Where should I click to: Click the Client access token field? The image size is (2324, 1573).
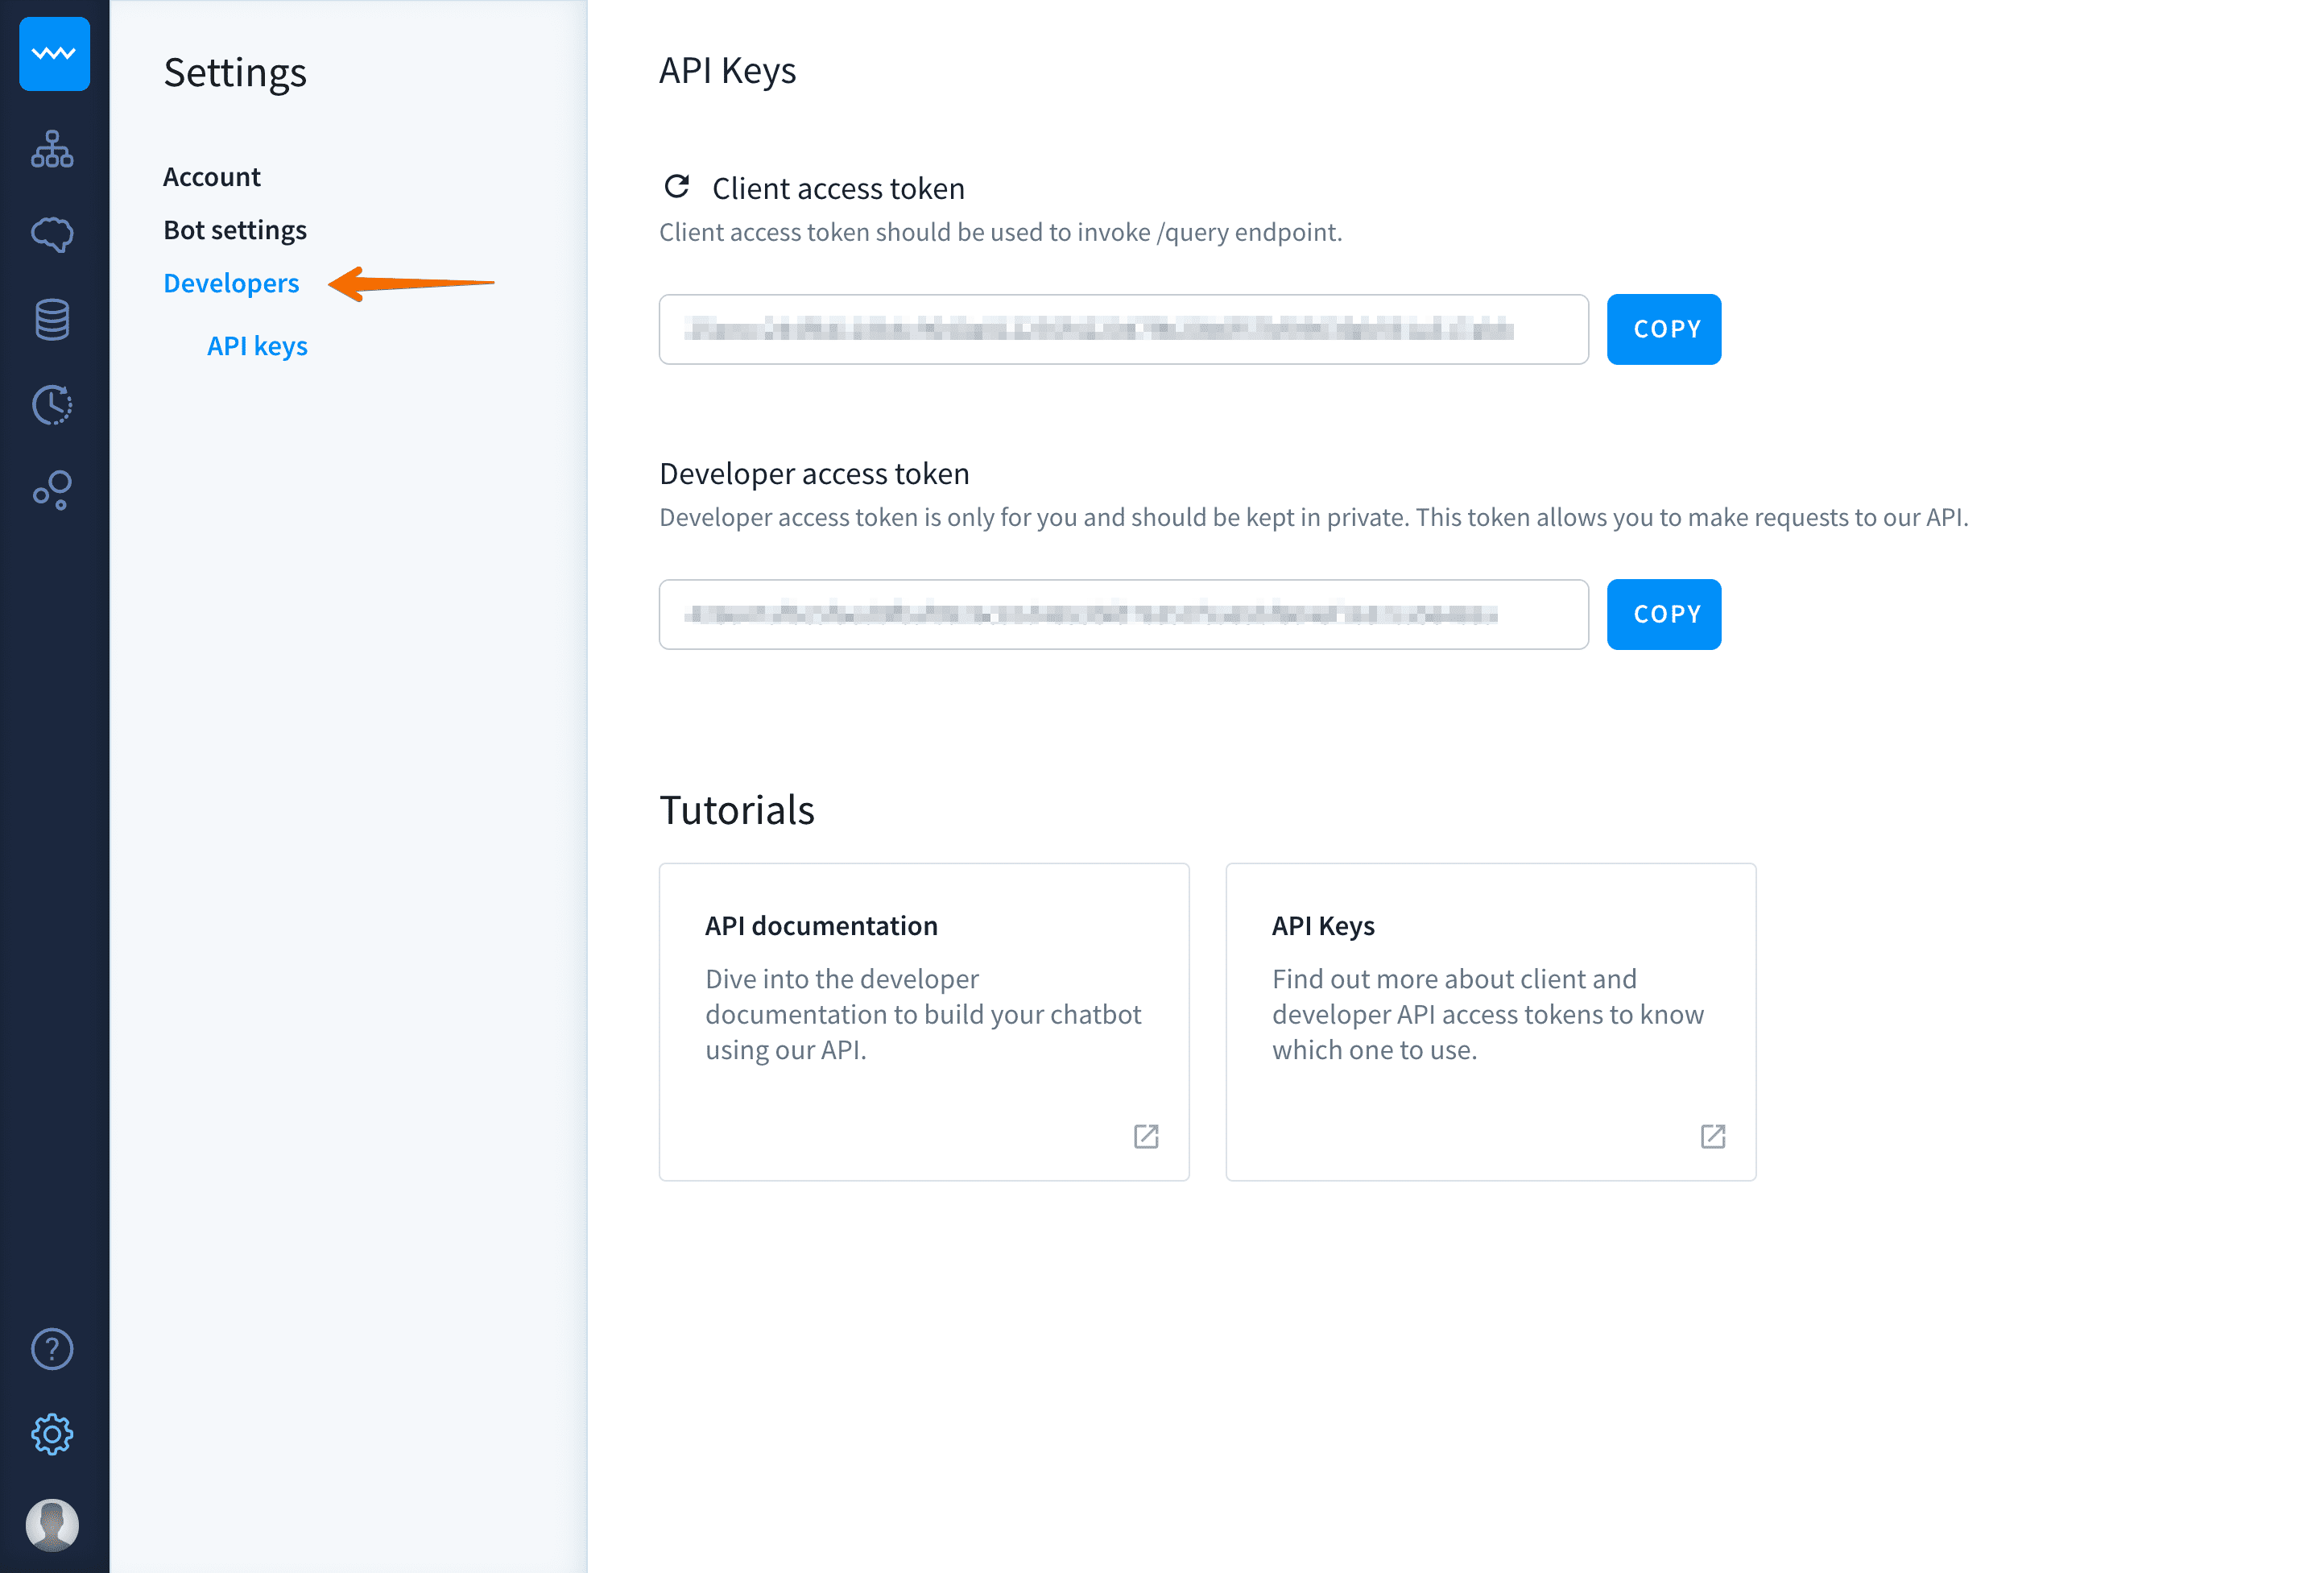tap(1123, 329)
